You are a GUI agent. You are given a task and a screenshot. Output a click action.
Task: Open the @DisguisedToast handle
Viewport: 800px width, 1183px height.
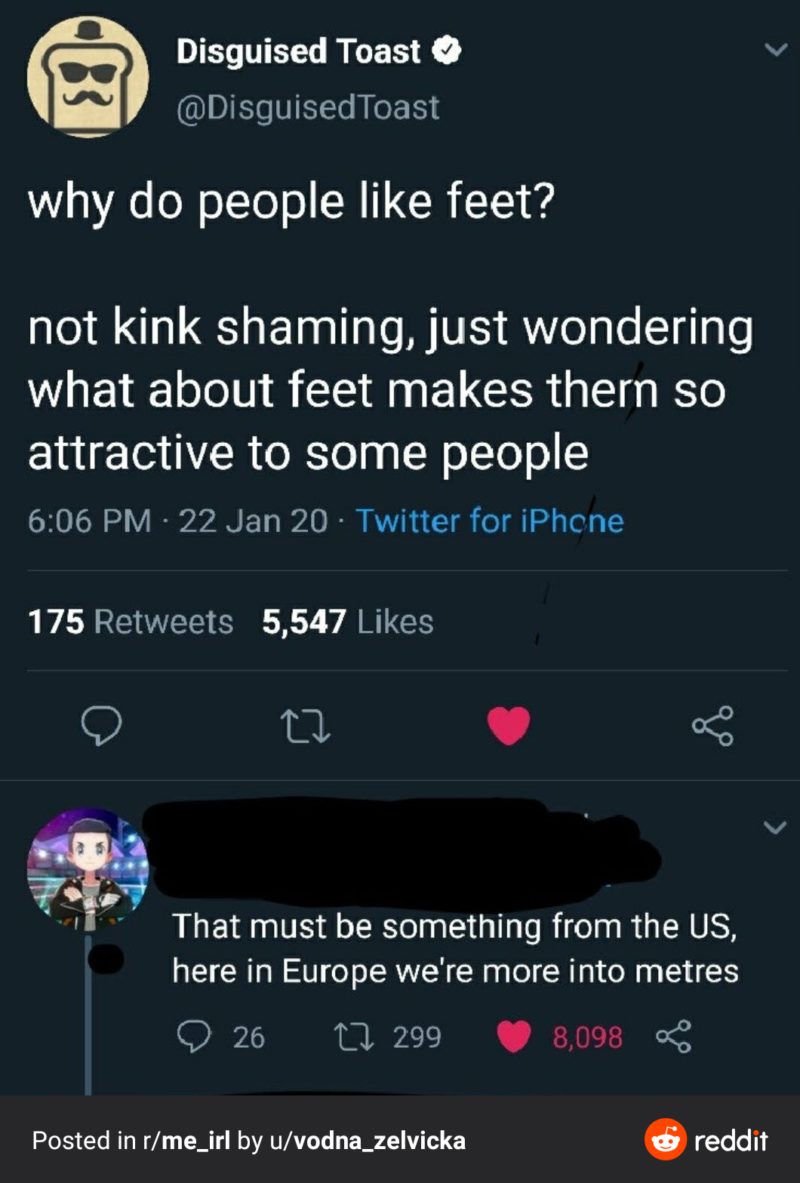(x=307, y=106)
